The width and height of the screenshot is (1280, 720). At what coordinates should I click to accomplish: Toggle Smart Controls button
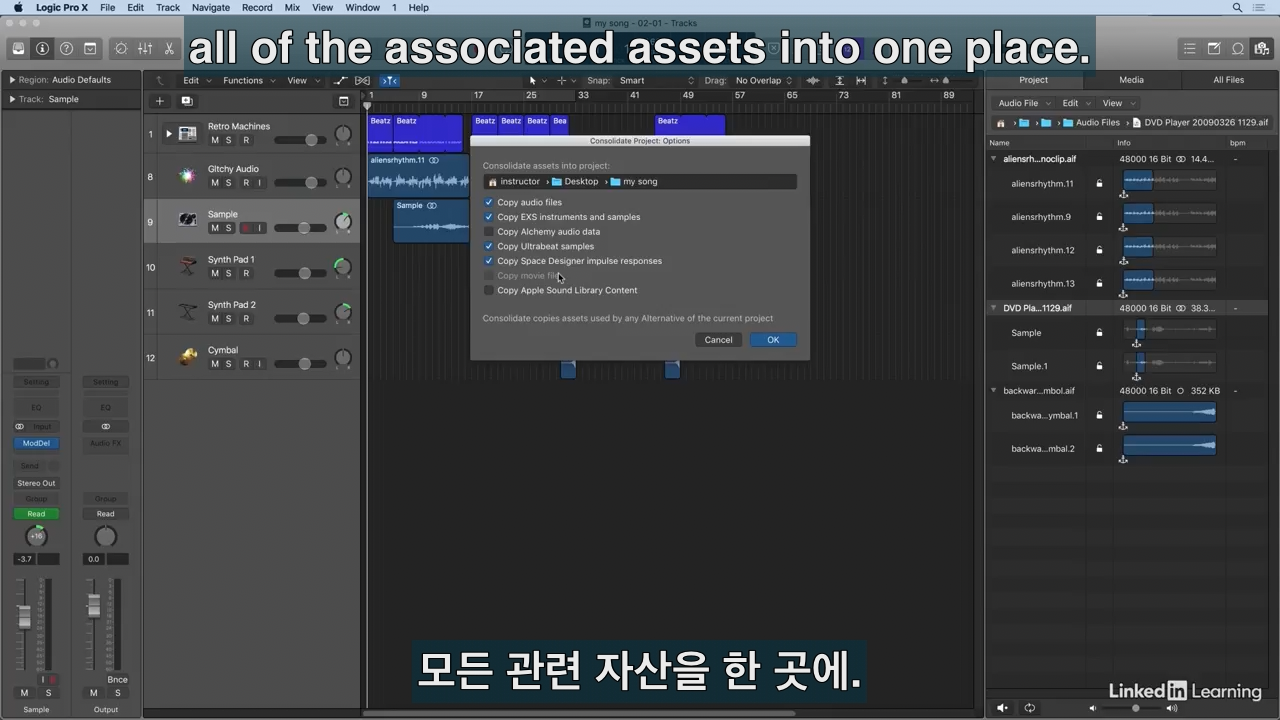pyautogui.click(x=122, y=48)
